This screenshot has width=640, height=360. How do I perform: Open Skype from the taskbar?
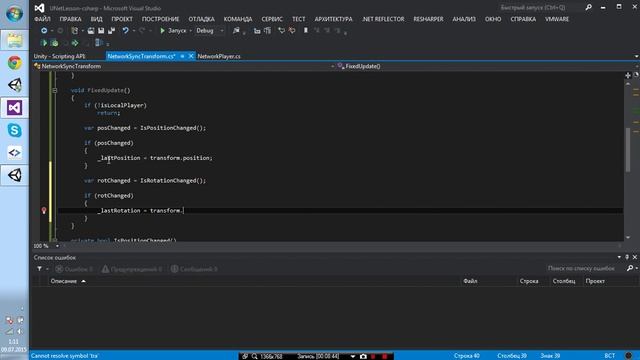coord(14,130)
